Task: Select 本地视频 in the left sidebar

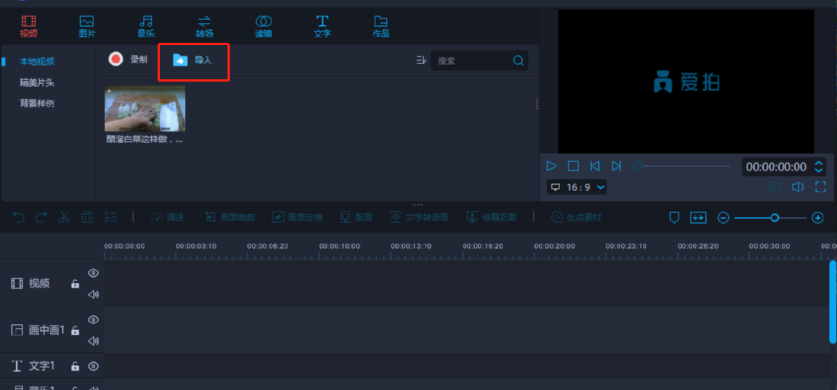Action: 37,61
